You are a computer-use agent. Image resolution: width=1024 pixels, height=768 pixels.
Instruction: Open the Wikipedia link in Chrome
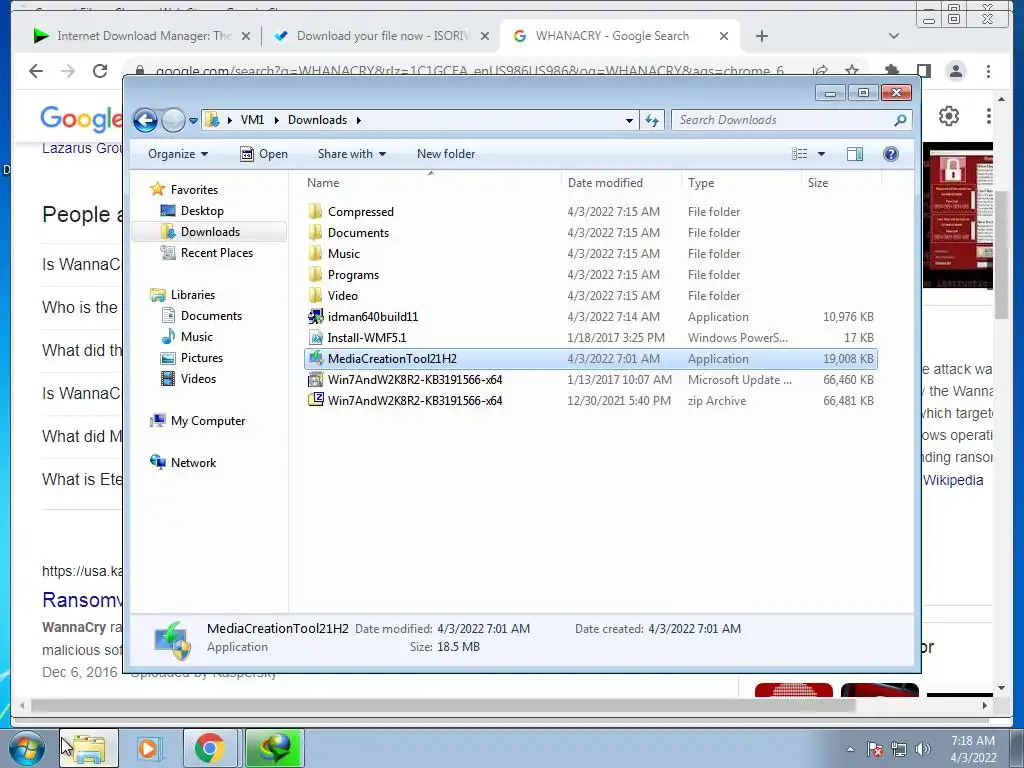click(953, 481)
